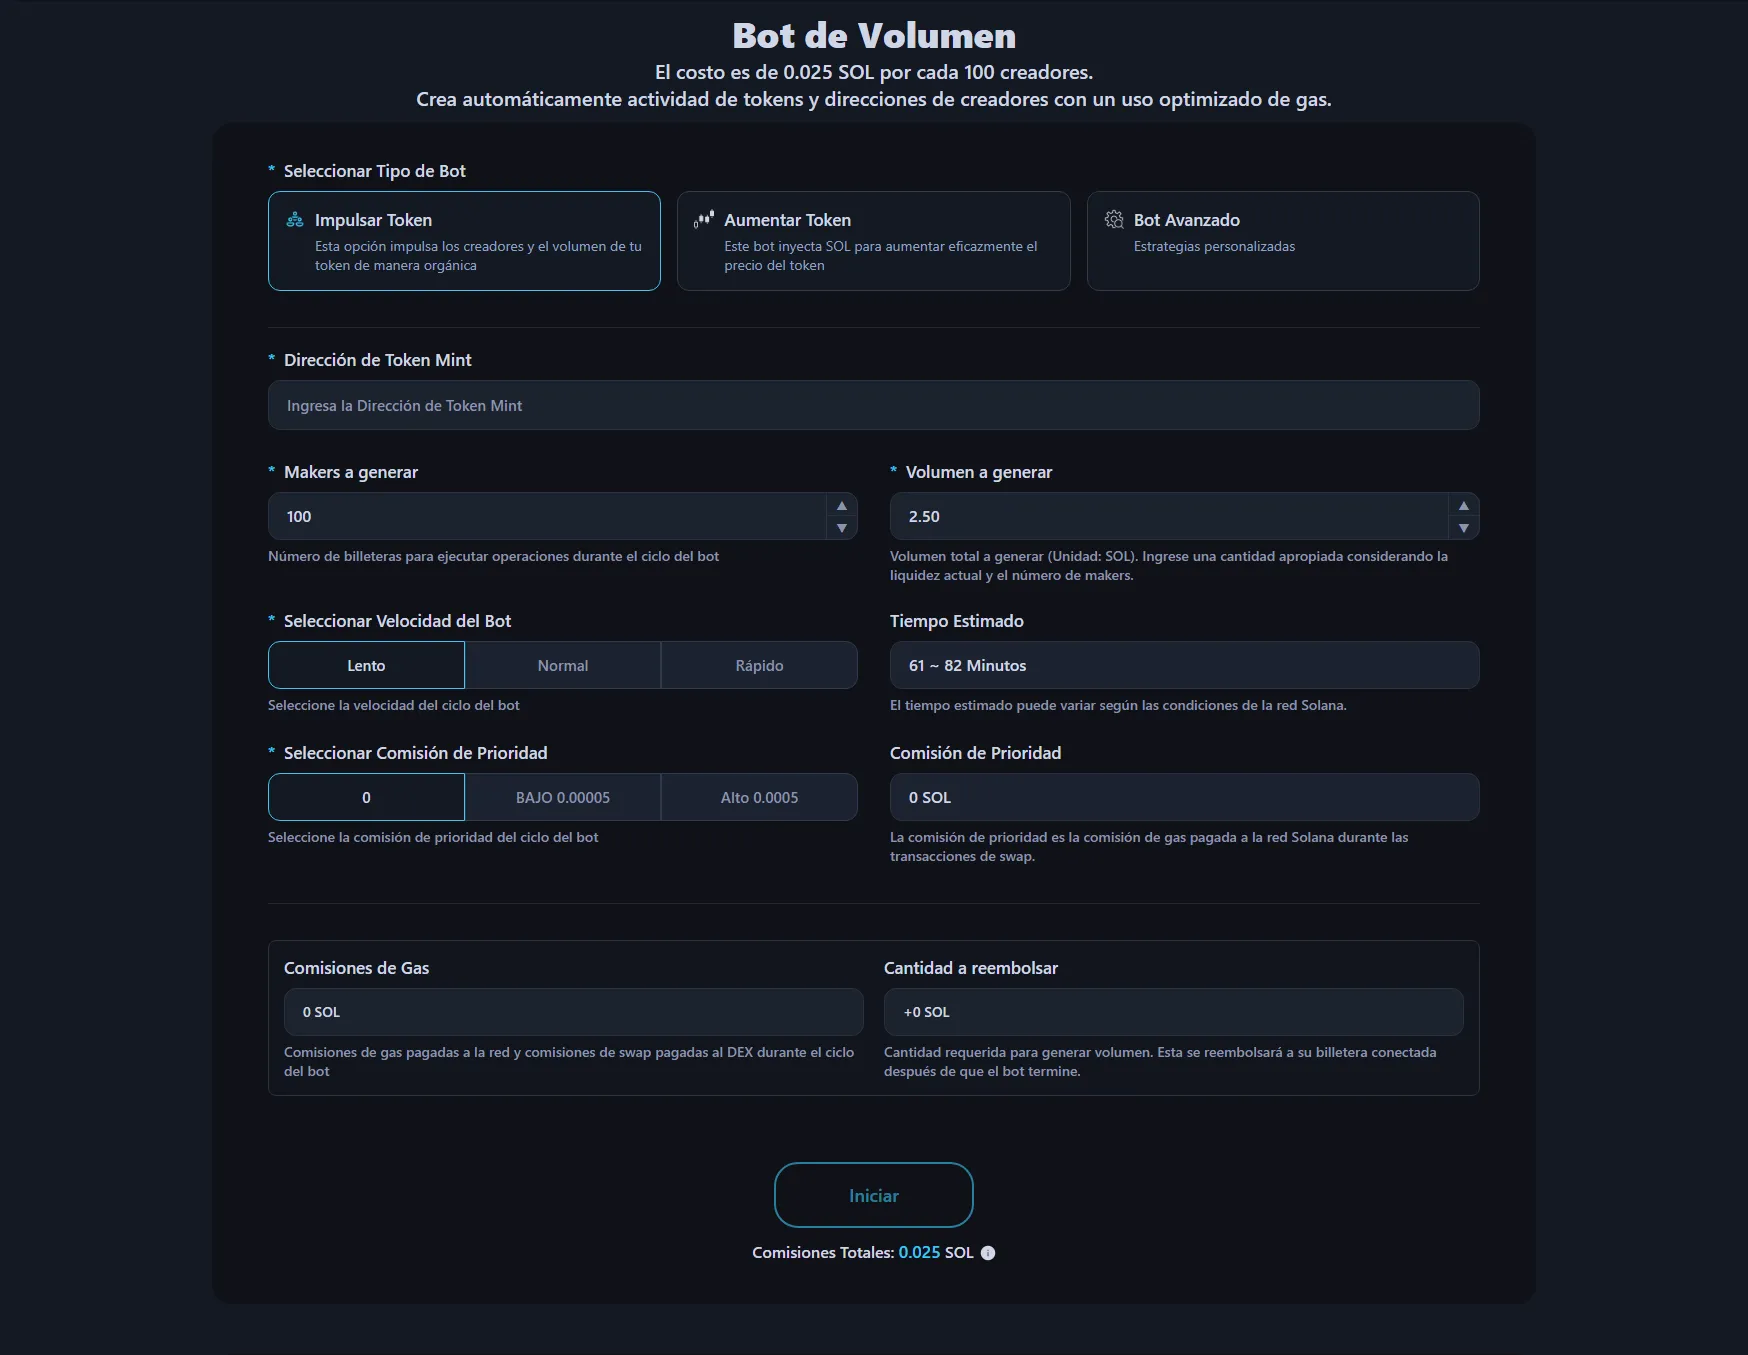Click the Impulsar Token nodes icon
1748x1355 pixels.
tap(295, 220)
